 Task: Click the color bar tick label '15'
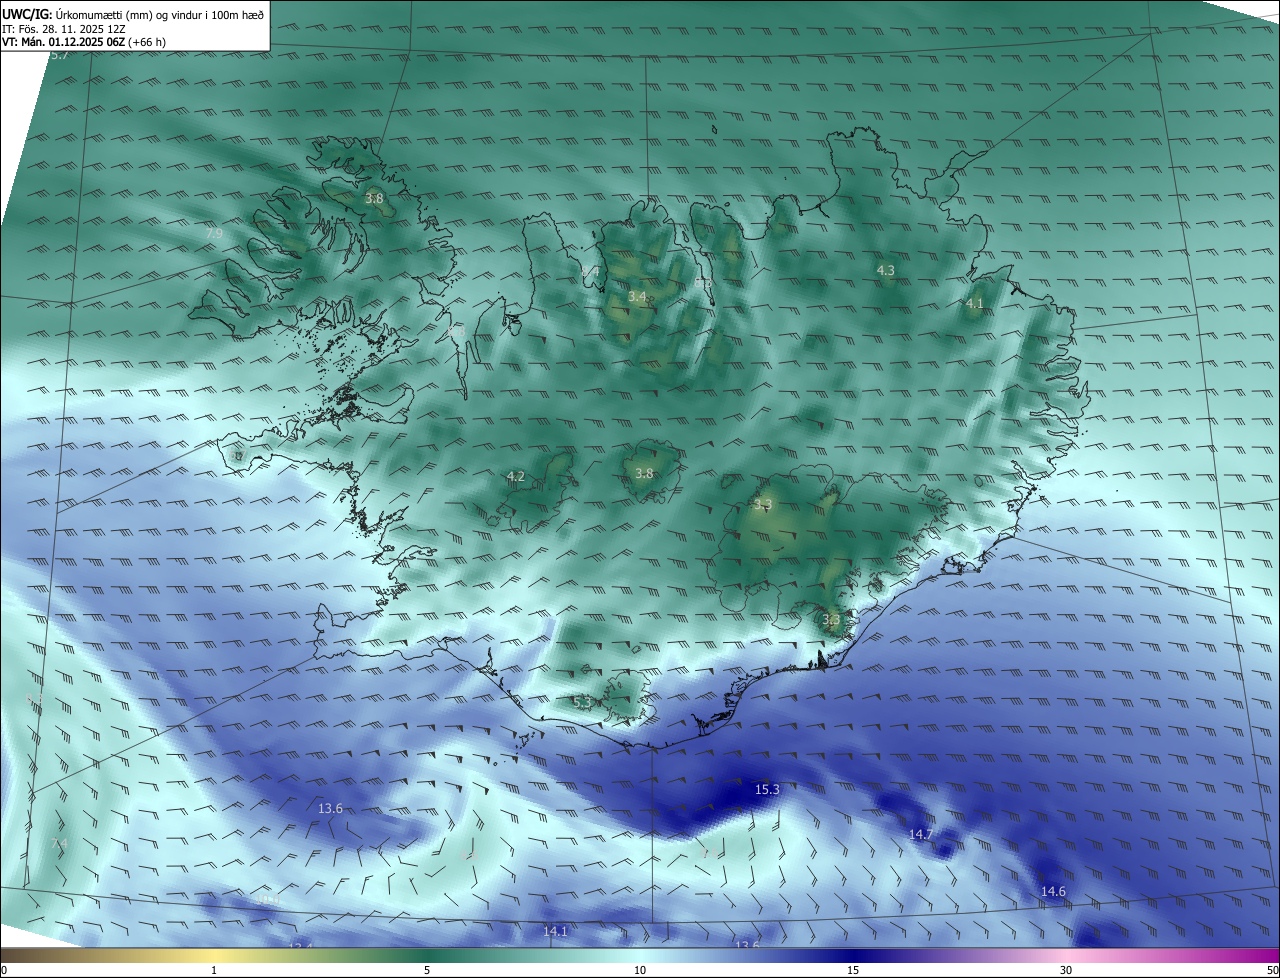click(x=853, y=970)
